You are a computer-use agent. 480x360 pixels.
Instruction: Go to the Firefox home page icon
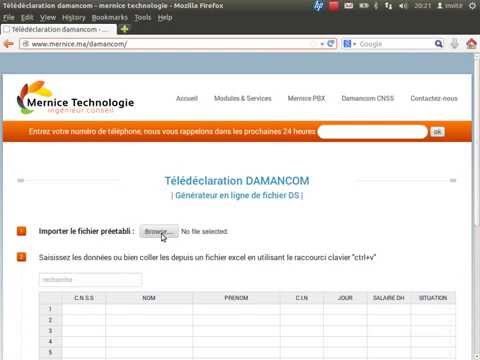point(471,44)
